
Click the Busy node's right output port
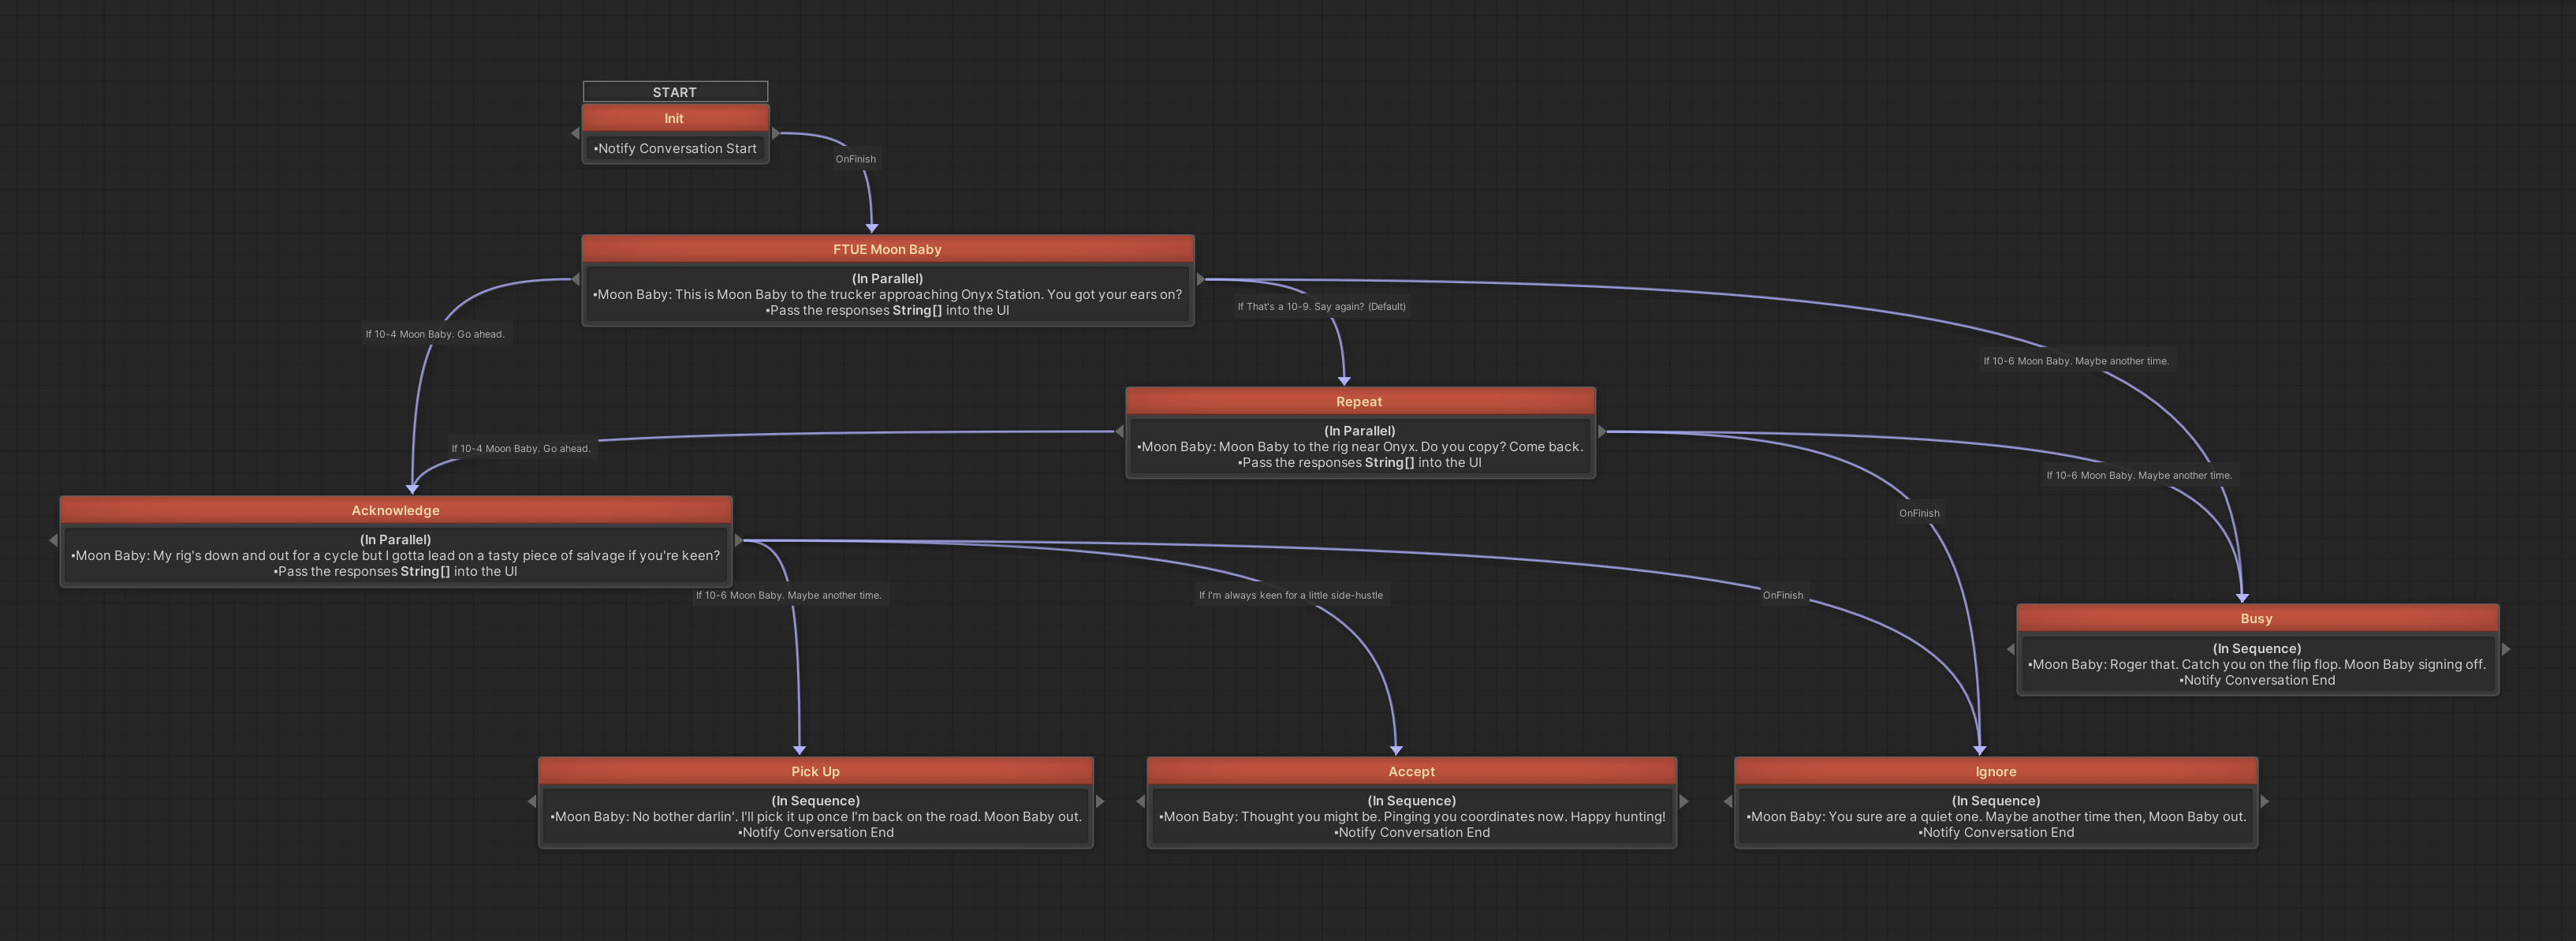pyautogui.click(x=2505, y=649)
